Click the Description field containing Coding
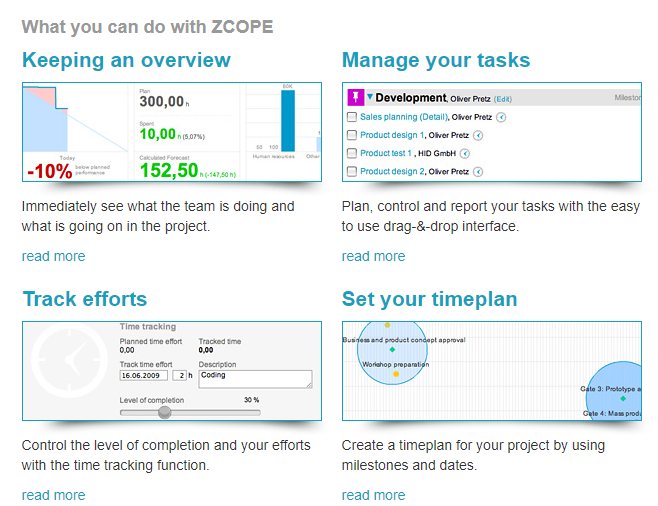This screenshot has height=506, width=658. click(255, 379)
